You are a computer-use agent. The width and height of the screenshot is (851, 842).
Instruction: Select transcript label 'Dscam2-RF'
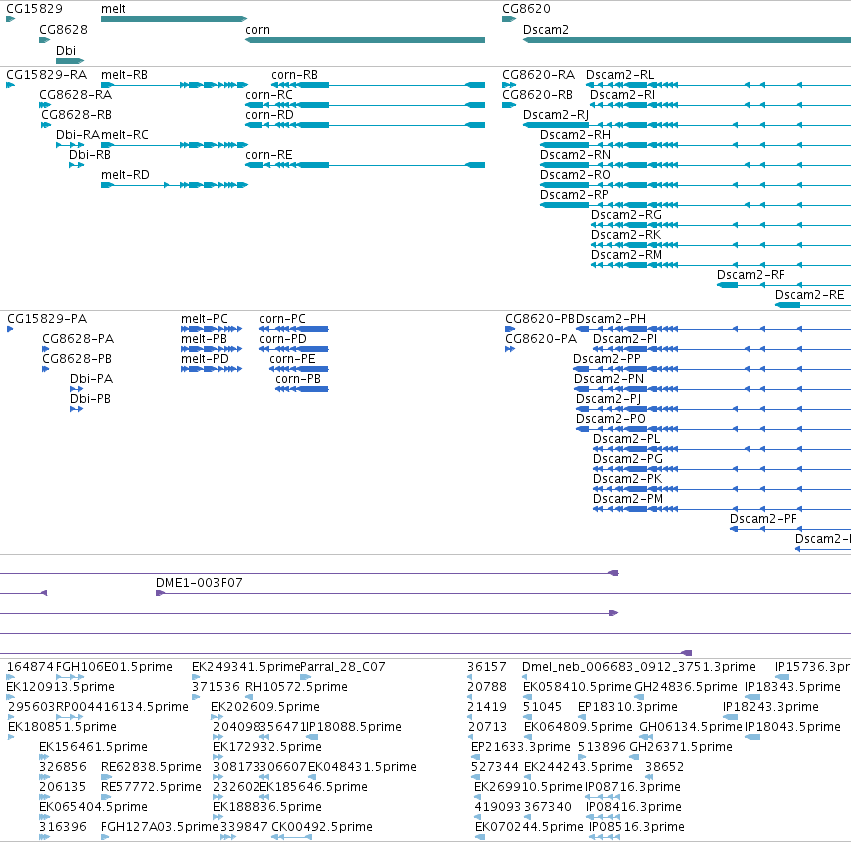[751, 275]
